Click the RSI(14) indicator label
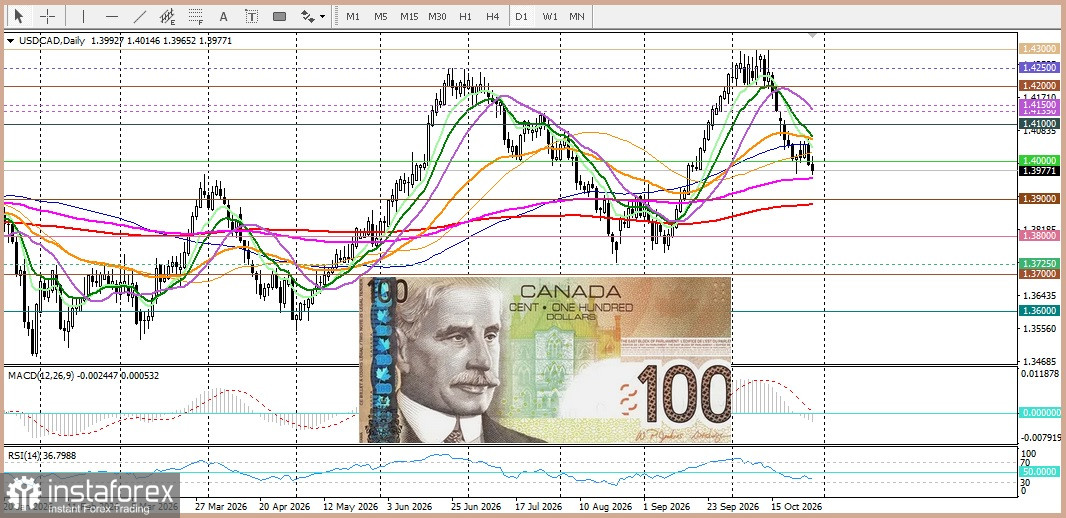This screenshot has height=518, width=1066. pyautogui.click(x=25, y=455)
